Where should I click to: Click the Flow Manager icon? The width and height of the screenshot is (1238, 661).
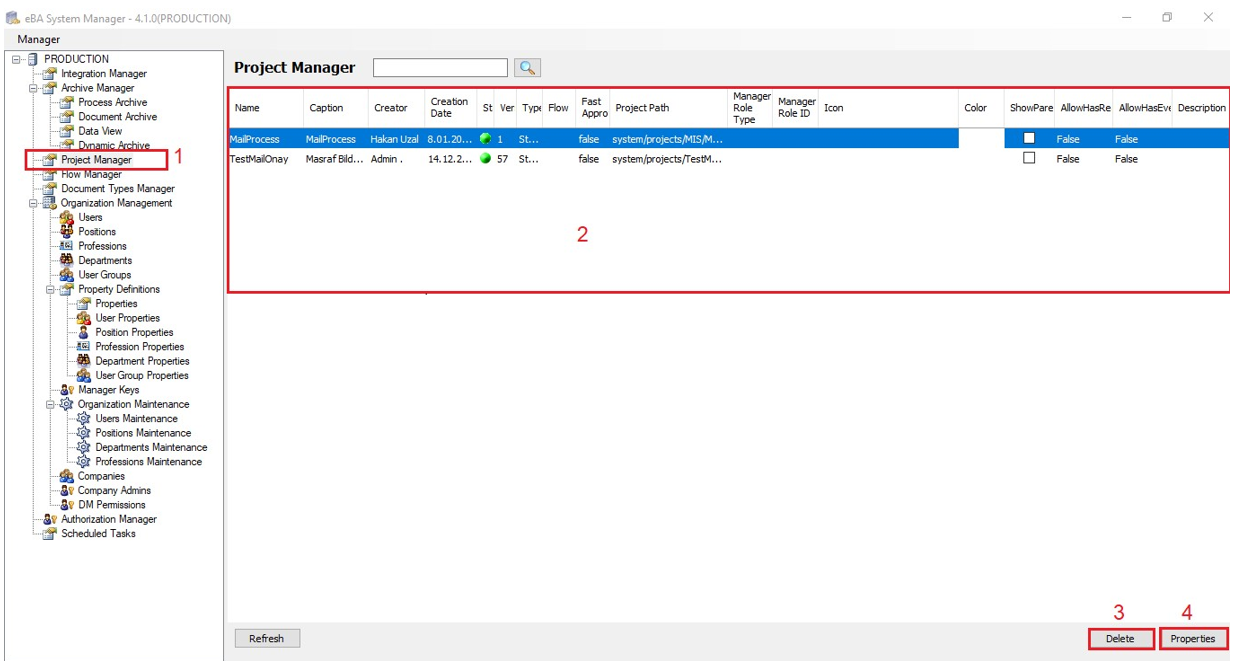(x=49, y=174)
